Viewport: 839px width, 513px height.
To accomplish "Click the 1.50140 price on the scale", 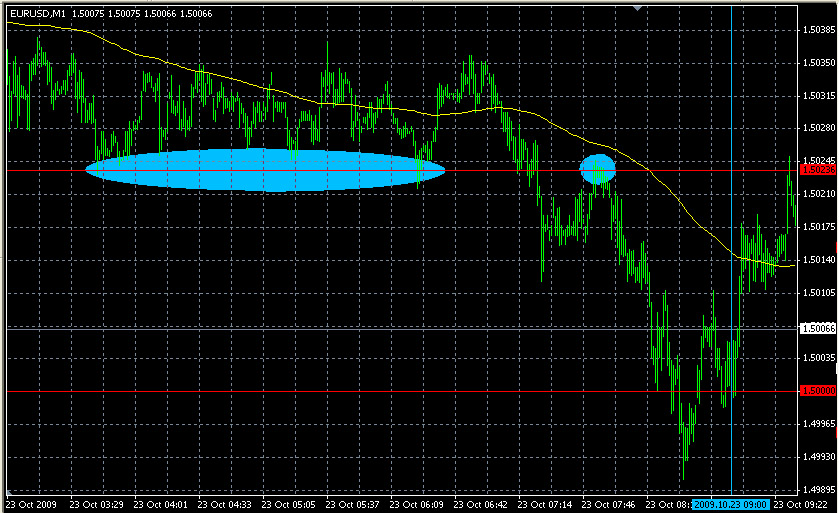I will 818,260.
